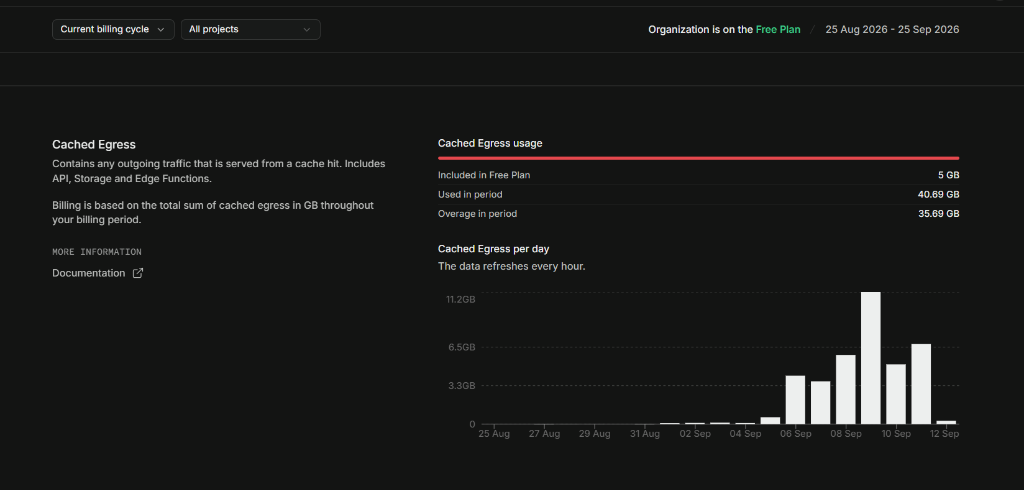1024x490 pixels.
Task: Click the 11.2GB y-axis label
Action: coord(460,299)
